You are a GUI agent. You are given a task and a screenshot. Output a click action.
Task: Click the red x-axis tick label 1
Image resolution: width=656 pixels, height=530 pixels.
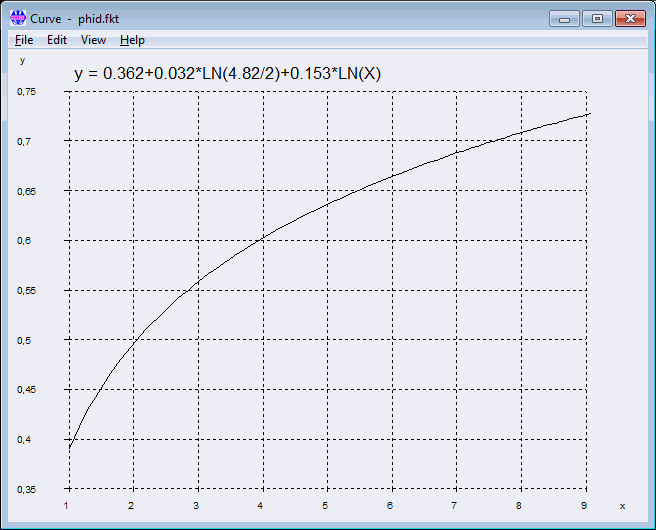click(67, 506)
